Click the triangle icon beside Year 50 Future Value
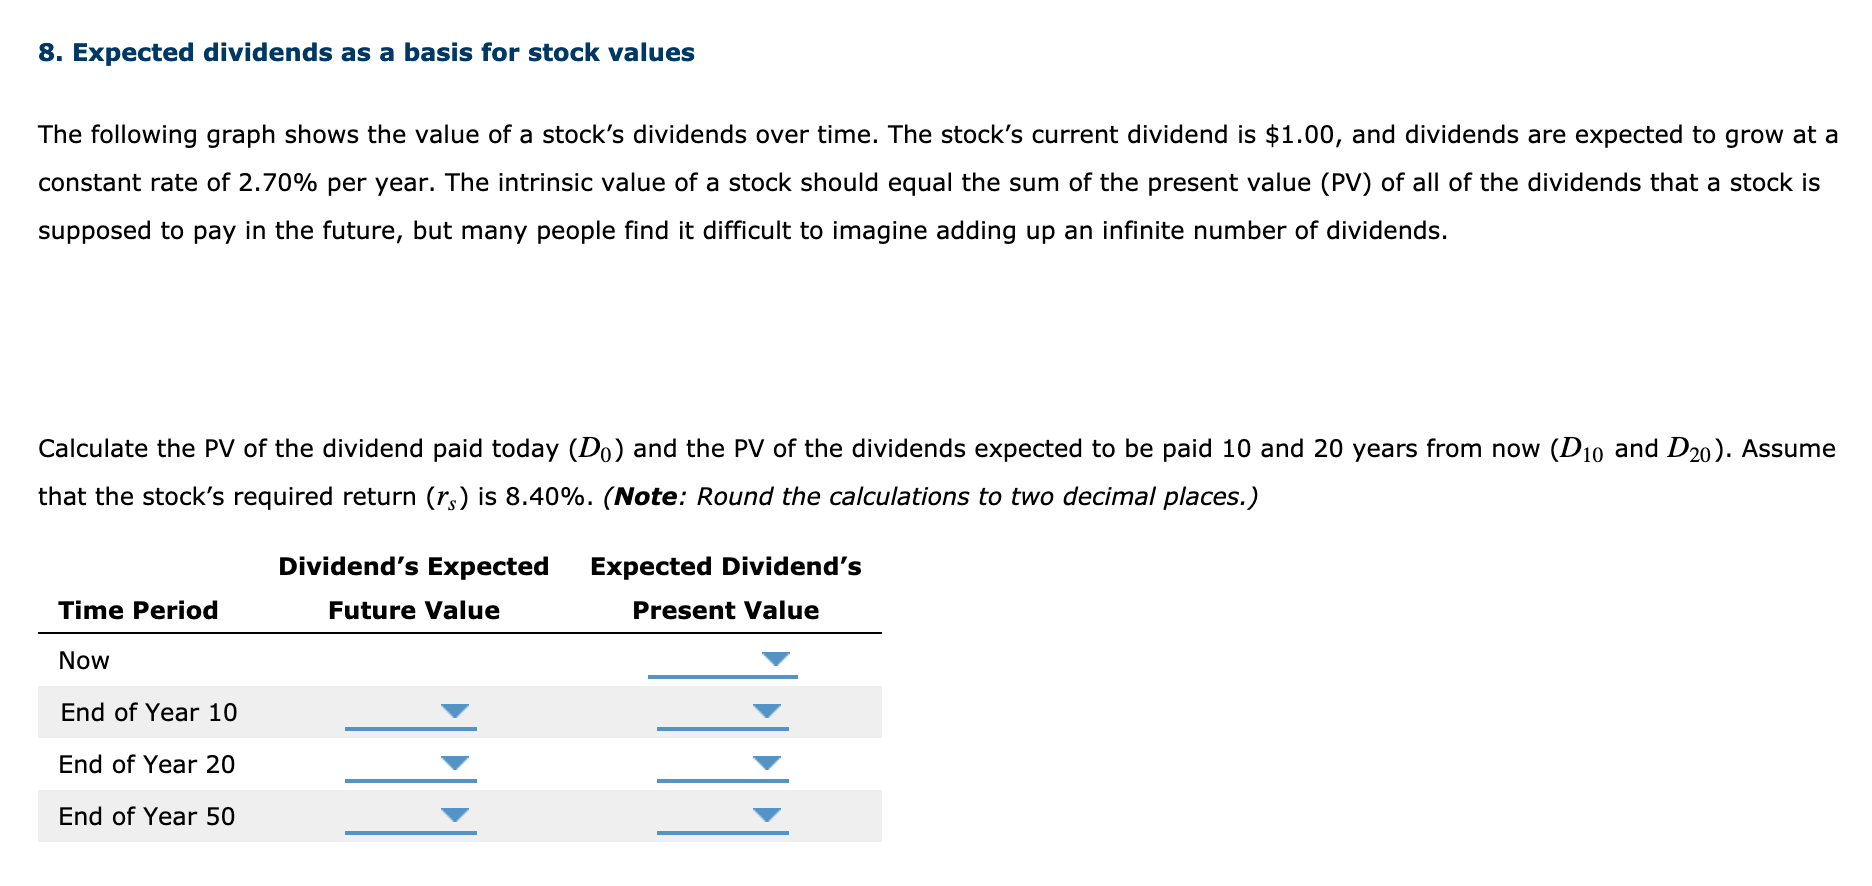 click(455, 815)
